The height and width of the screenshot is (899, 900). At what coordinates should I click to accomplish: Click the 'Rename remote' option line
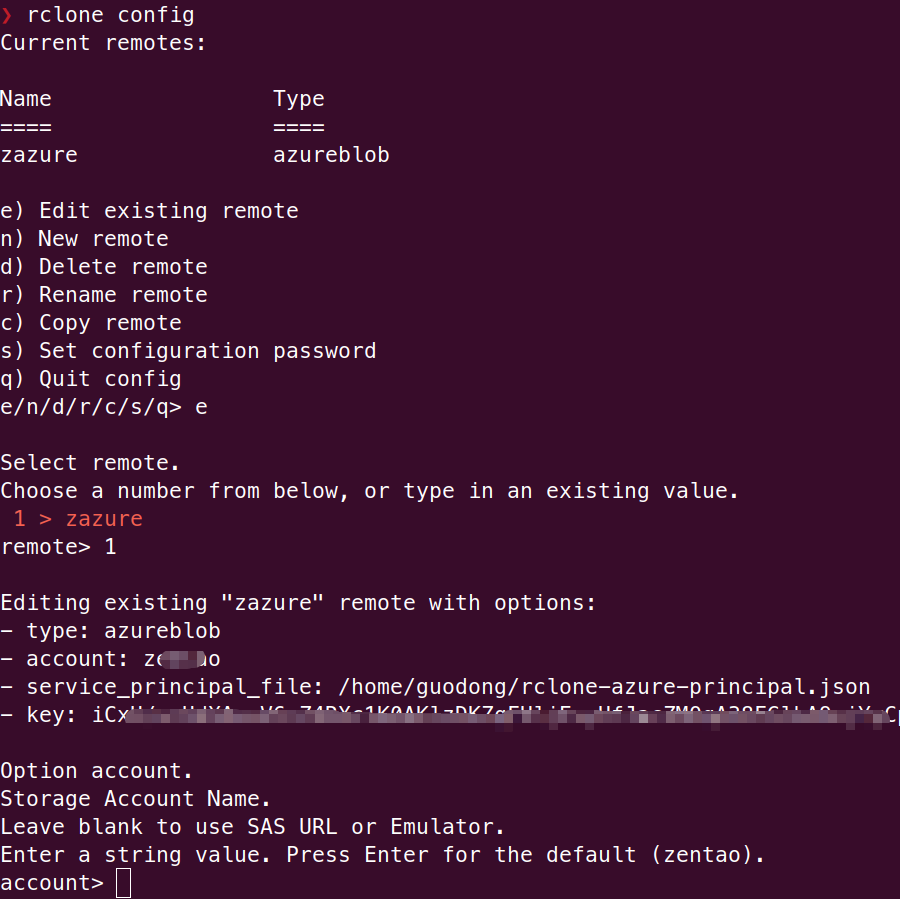[104, 295]
